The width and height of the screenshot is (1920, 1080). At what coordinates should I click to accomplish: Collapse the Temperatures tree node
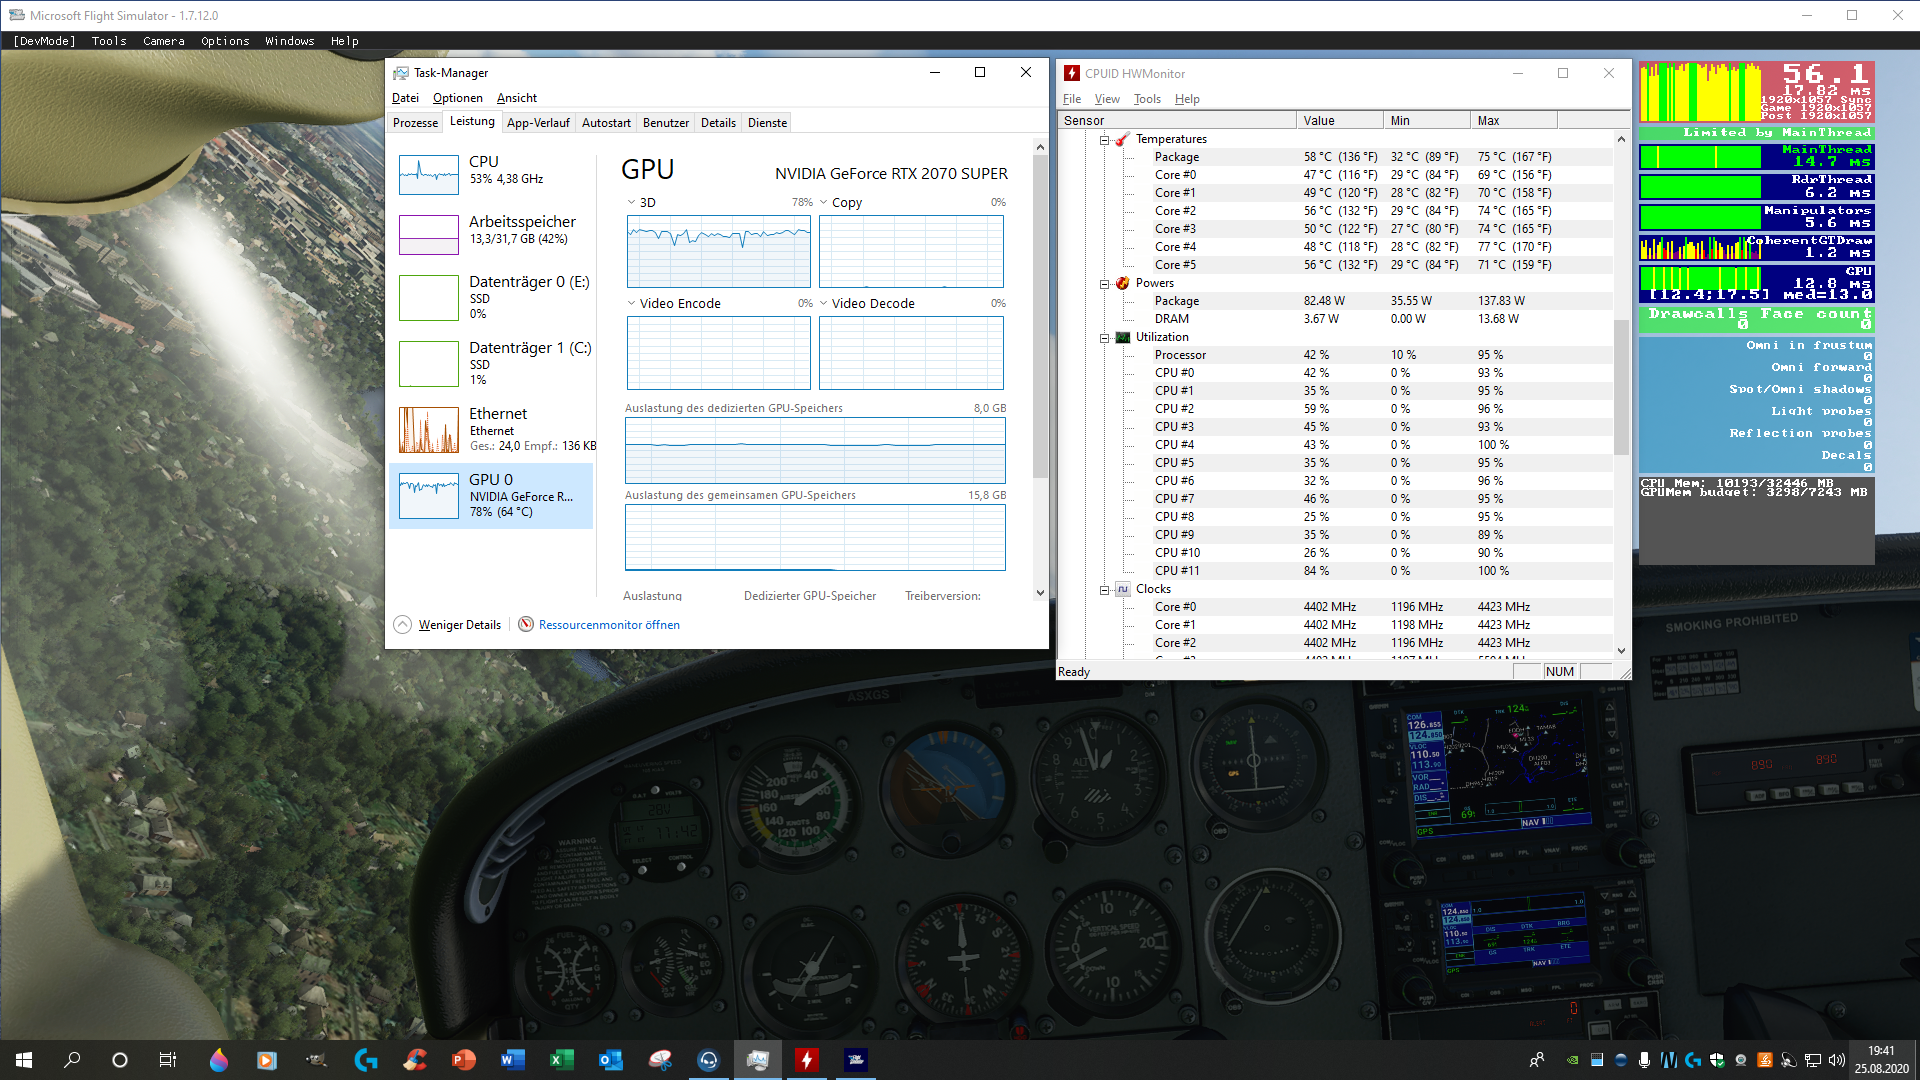click(x=1105, y=140)
